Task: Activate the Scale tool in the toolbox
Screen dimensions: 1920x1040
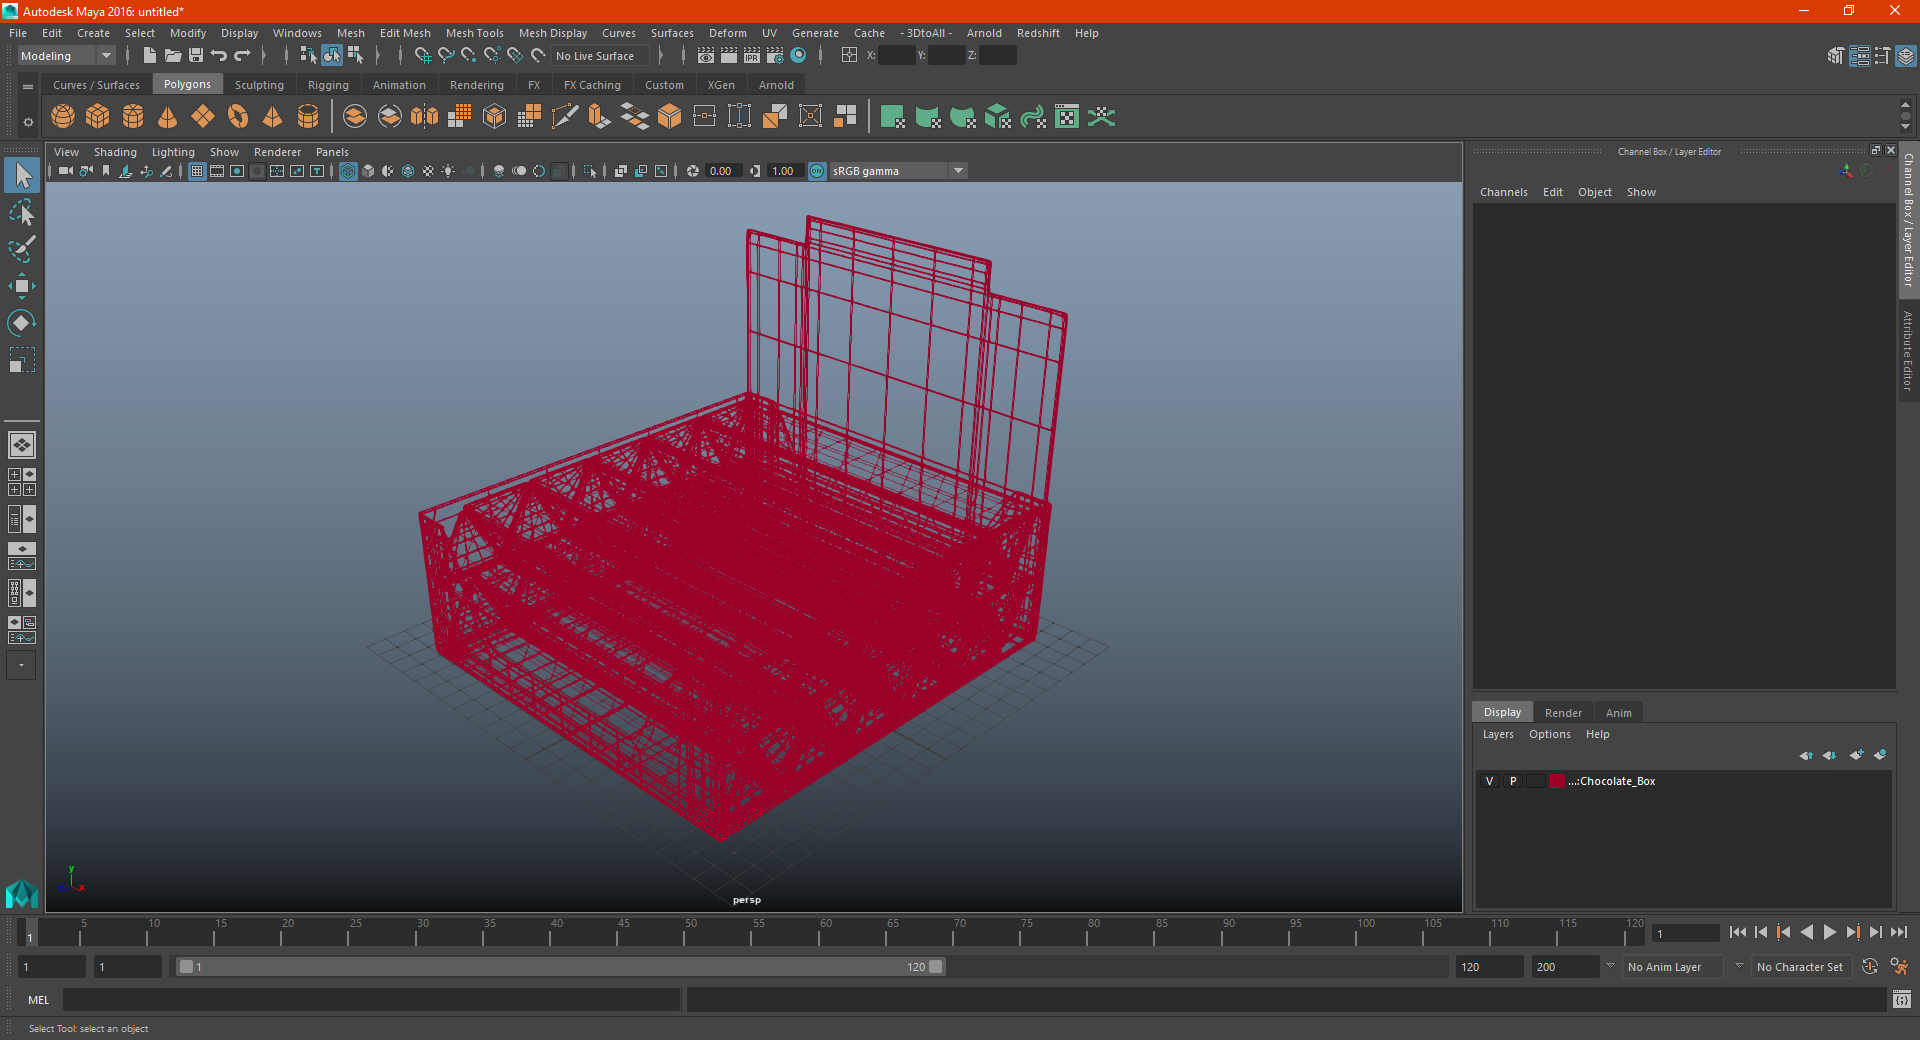Action: [22, 360]
